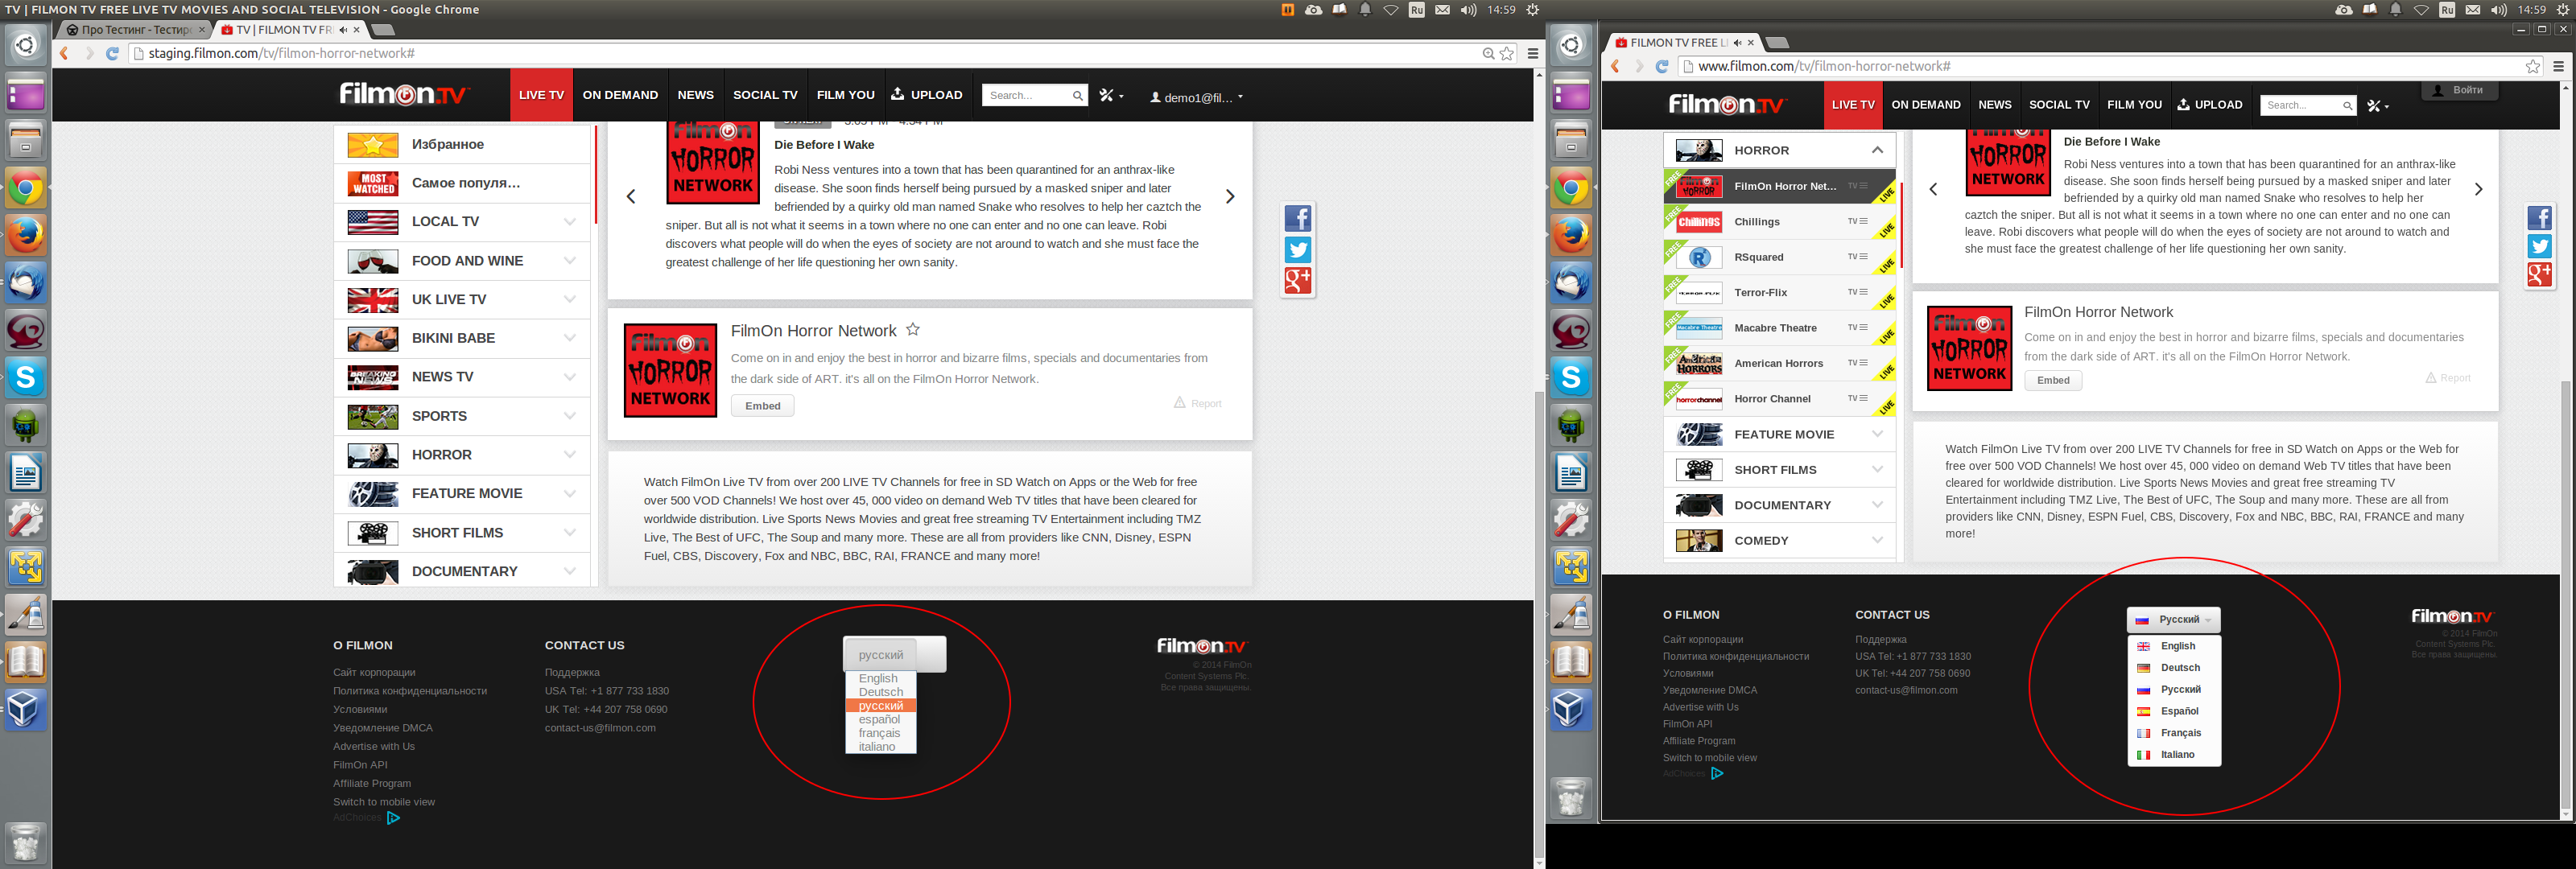Reload the staging.filmon.com page
The height and width of the screenshot is (869, 2576).
112,54
